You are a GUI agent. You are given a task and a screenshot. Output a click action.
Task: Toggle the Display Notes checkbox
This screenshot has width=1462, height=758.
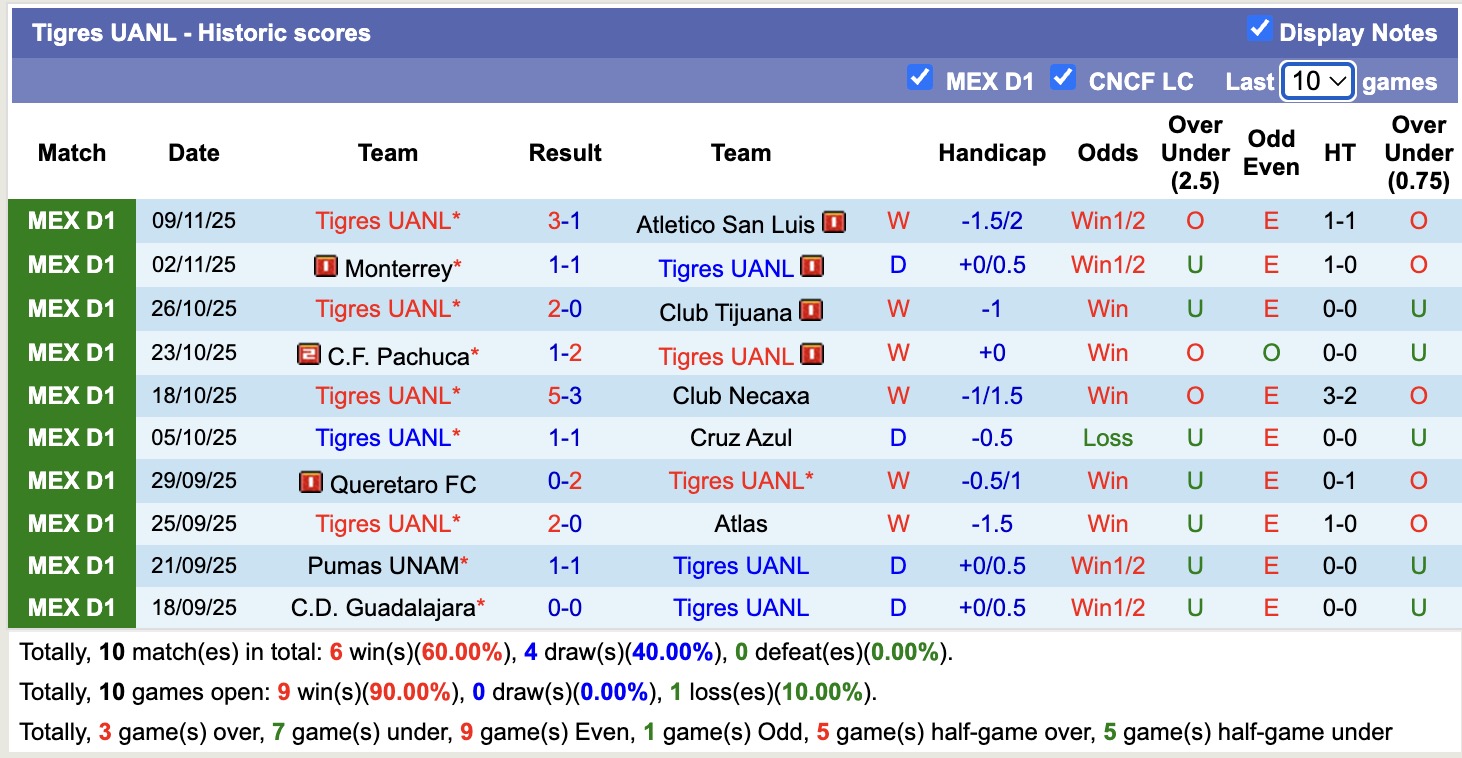[1259, 30]
